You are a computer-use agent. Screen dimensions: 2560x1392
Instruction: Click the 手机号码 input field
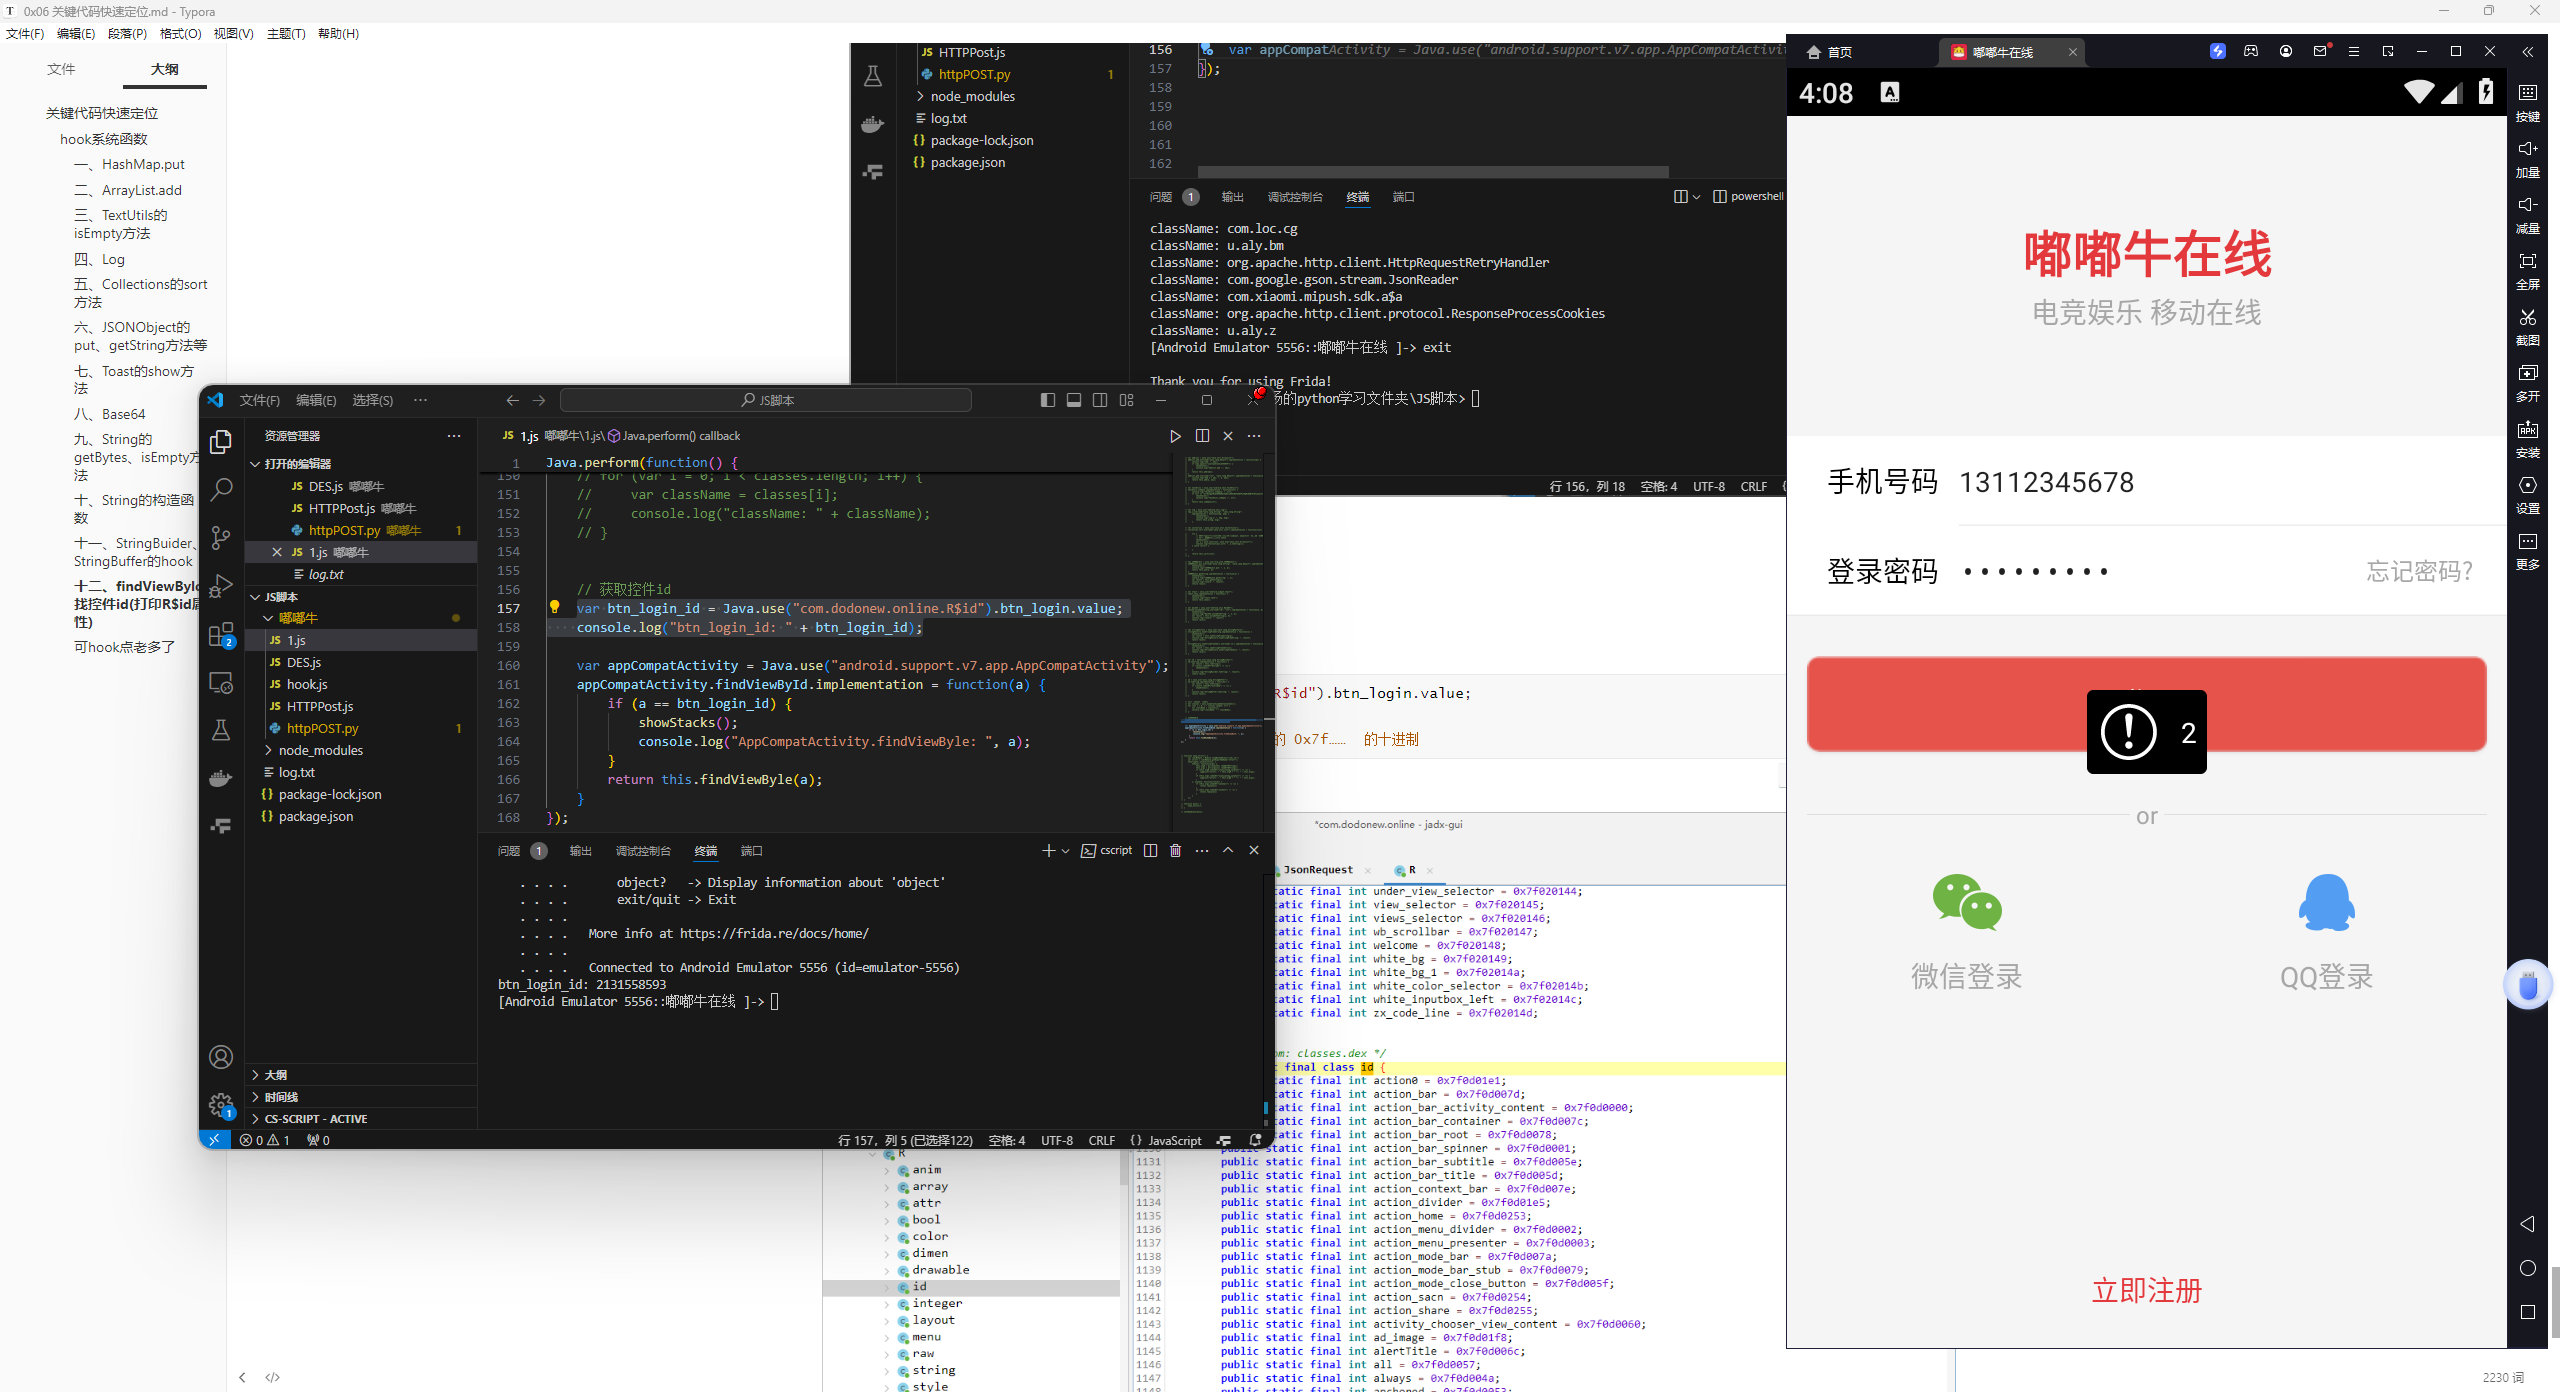tap(2200, 482)
